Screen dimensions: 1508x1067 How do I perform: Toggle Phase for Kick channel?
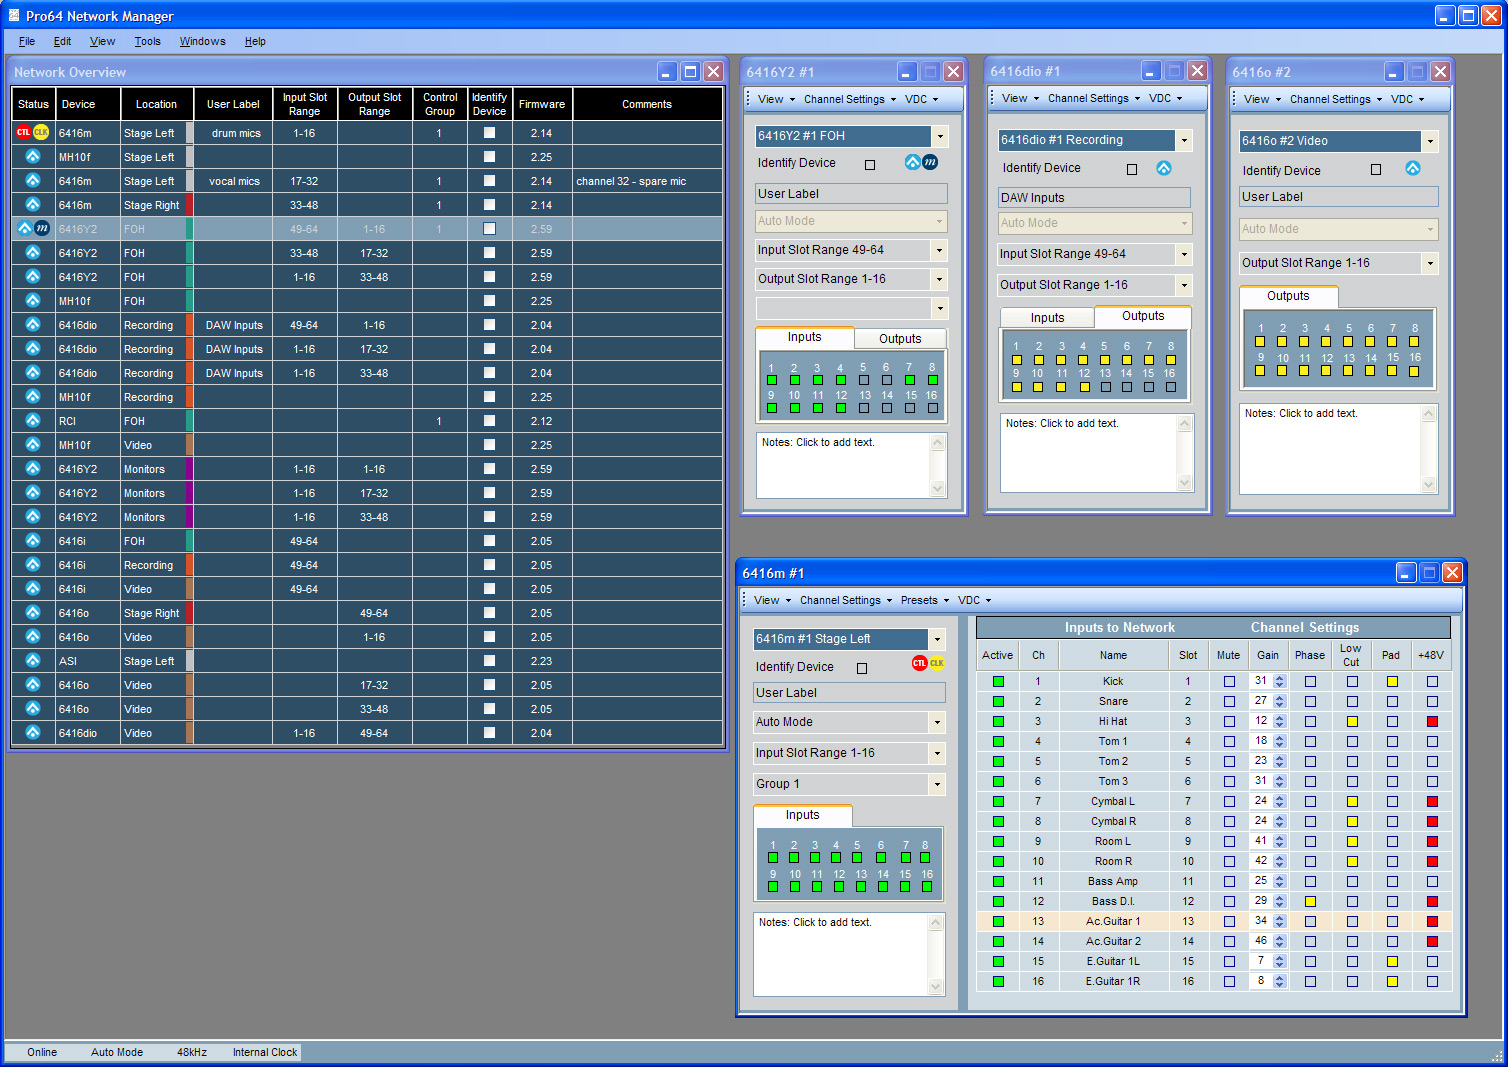pyautogui.click(x=1310, y=681)
